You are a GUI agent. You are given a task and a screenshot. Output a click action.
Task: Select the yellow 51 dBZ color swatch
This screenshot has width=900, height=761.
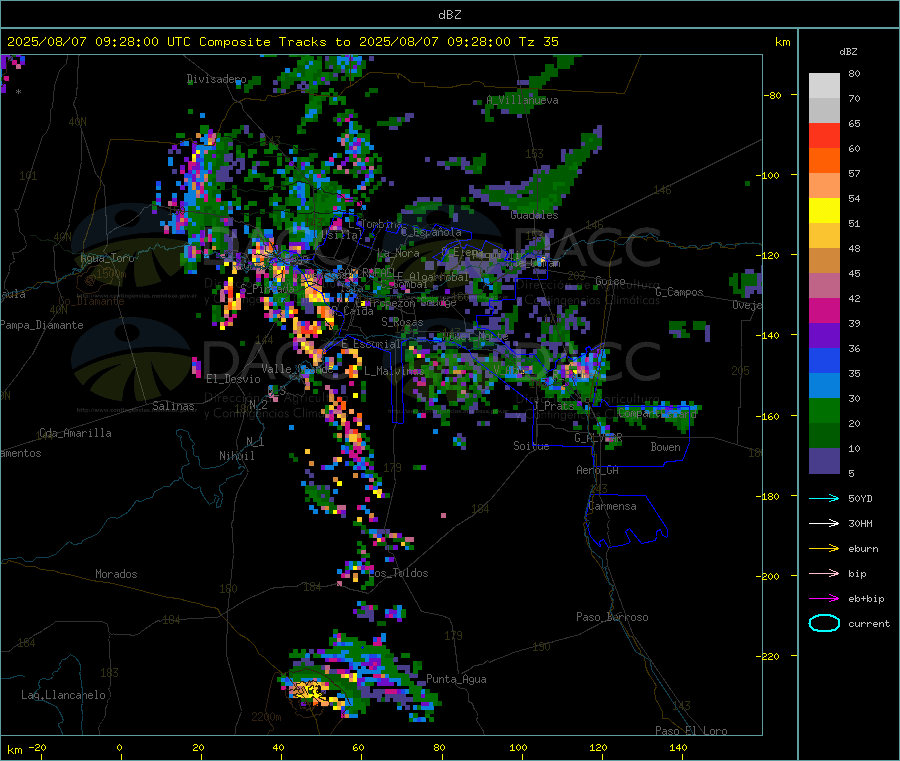coord(824,211)
